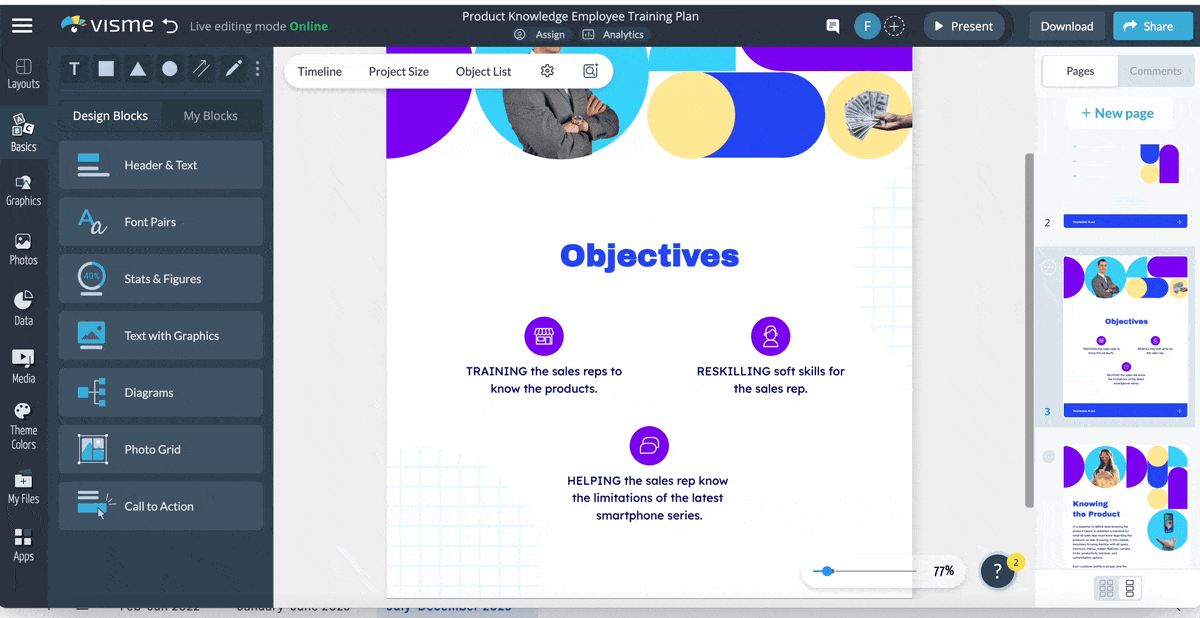Open more shape tools vertical dots
Screen dimensions: 1200x618
[257, 69]
